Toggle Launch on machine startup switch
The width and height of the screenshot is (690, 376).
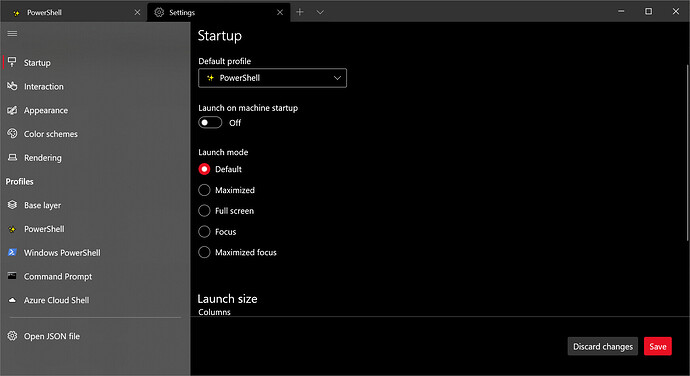tap(210, 122)
